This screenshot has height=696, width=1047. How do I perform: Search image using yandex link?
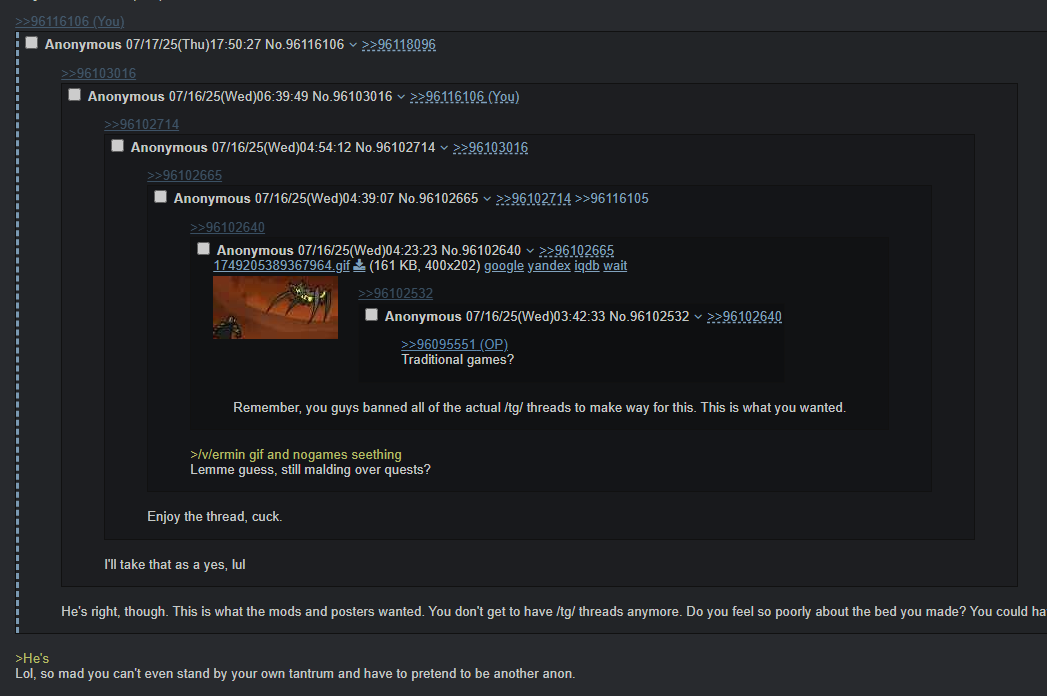(x=549, y=266)
